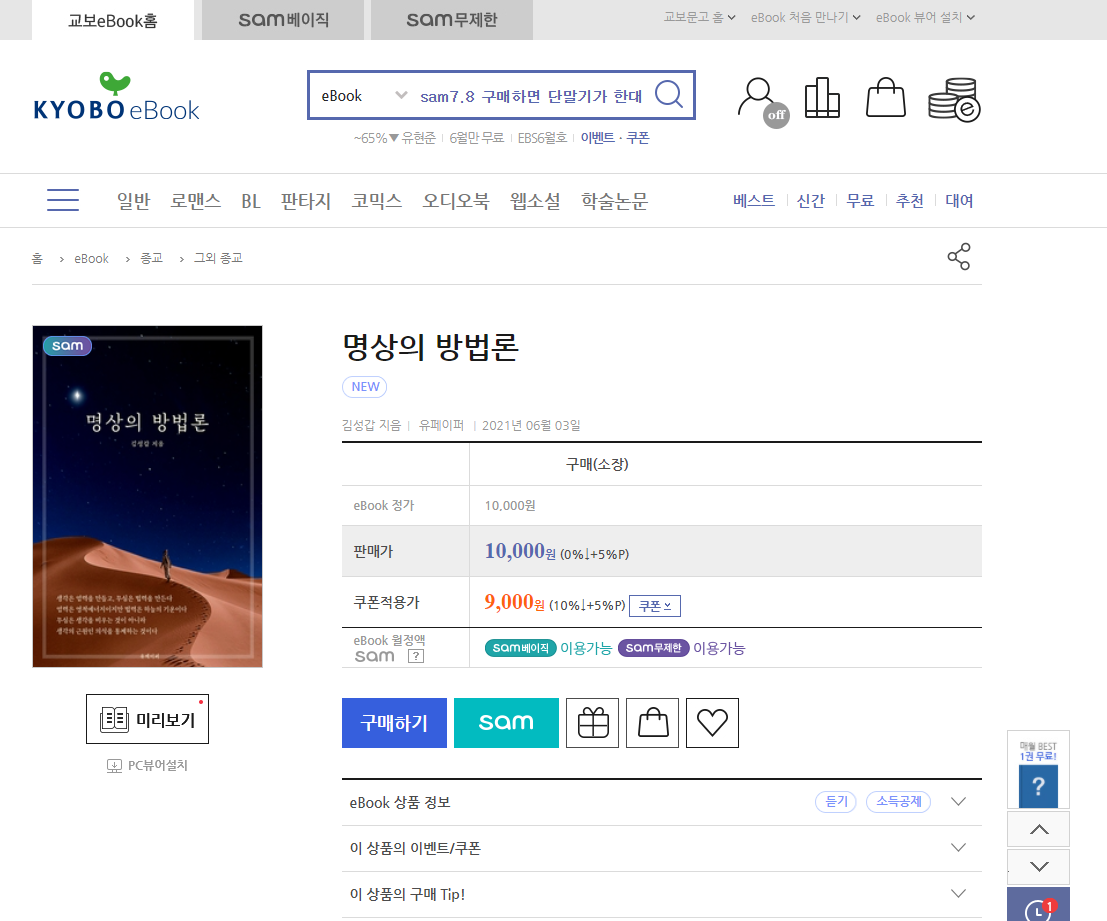Click the 홈 breadcrumb link

(x=37, y=258)
